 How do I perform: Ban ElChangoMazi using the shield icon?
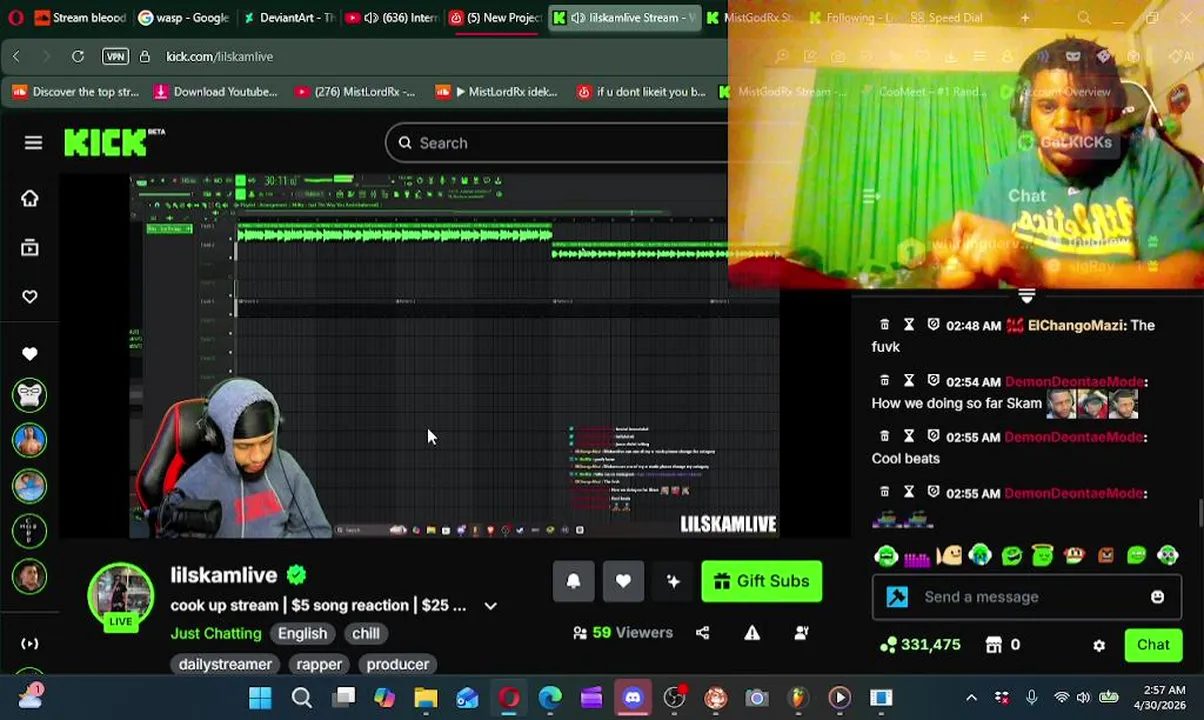coord(933,325)
